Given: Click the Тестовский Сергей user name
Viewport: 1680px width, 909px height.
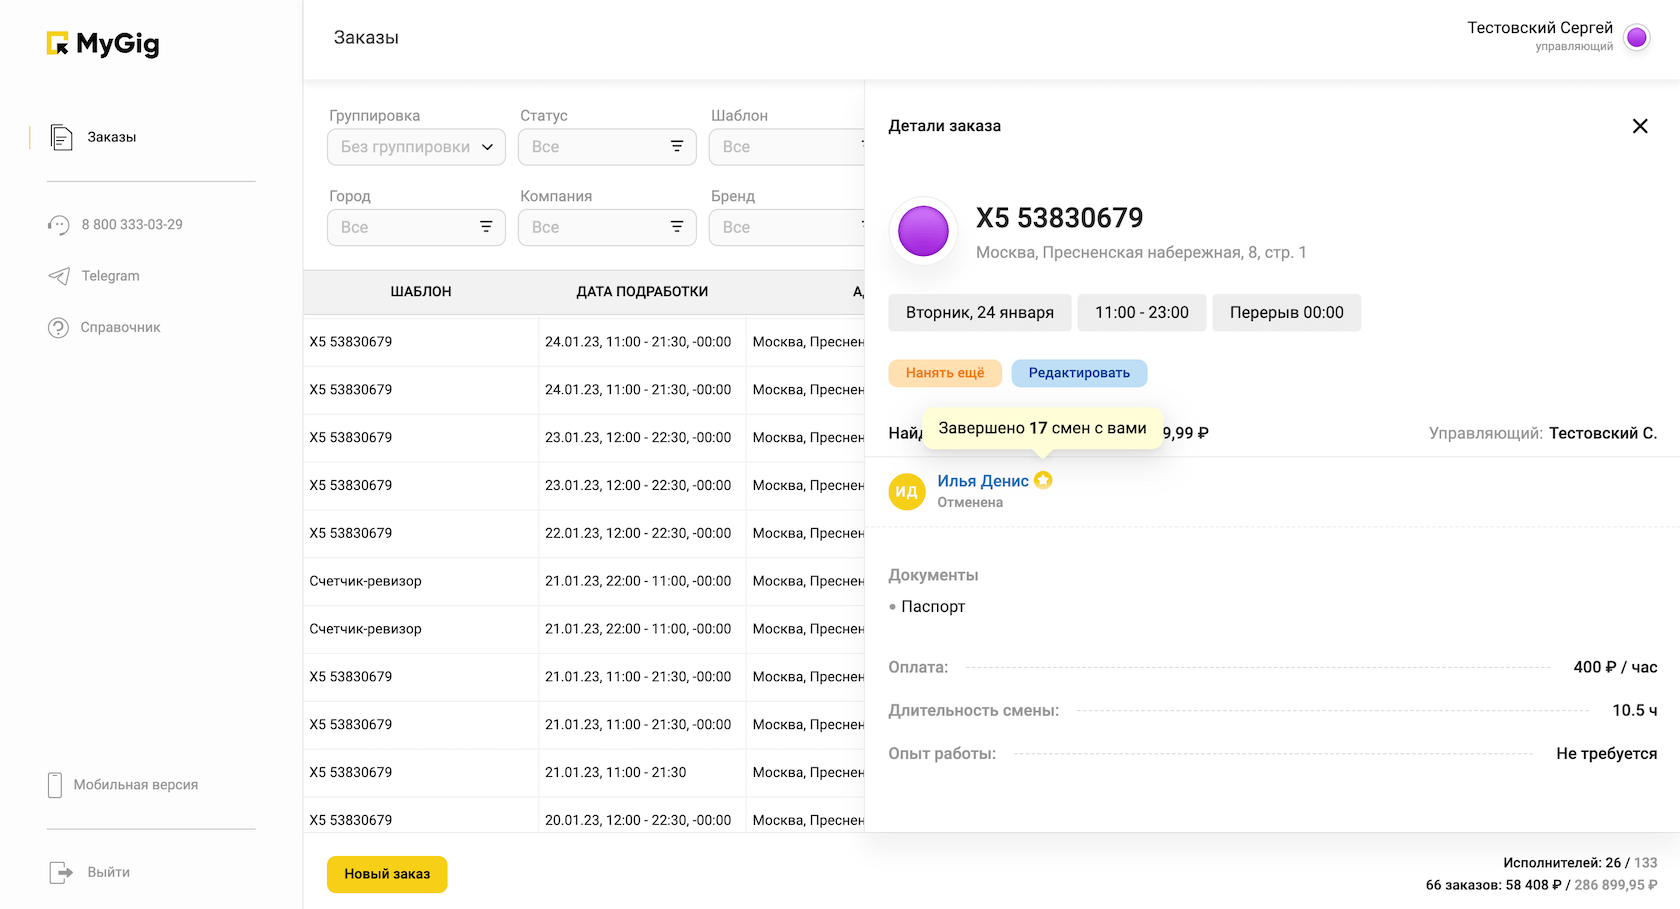Looking at the screenshot, I should (x=1540, y=28).
